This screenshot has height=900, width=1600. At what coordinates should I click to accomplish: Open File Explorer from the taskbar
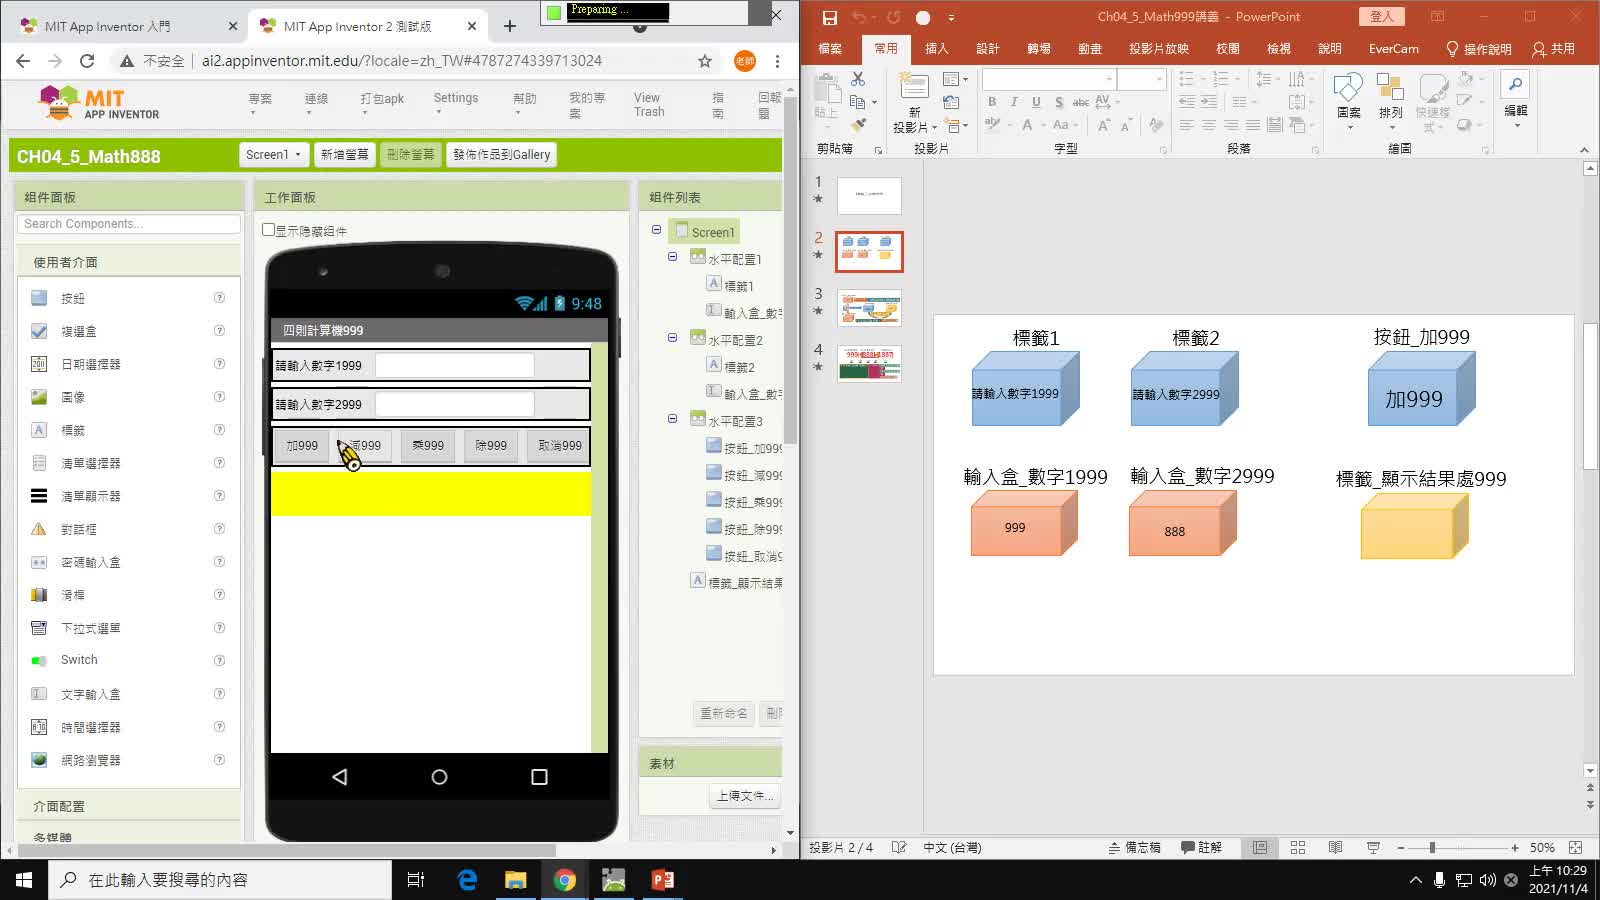pos(515,880)
